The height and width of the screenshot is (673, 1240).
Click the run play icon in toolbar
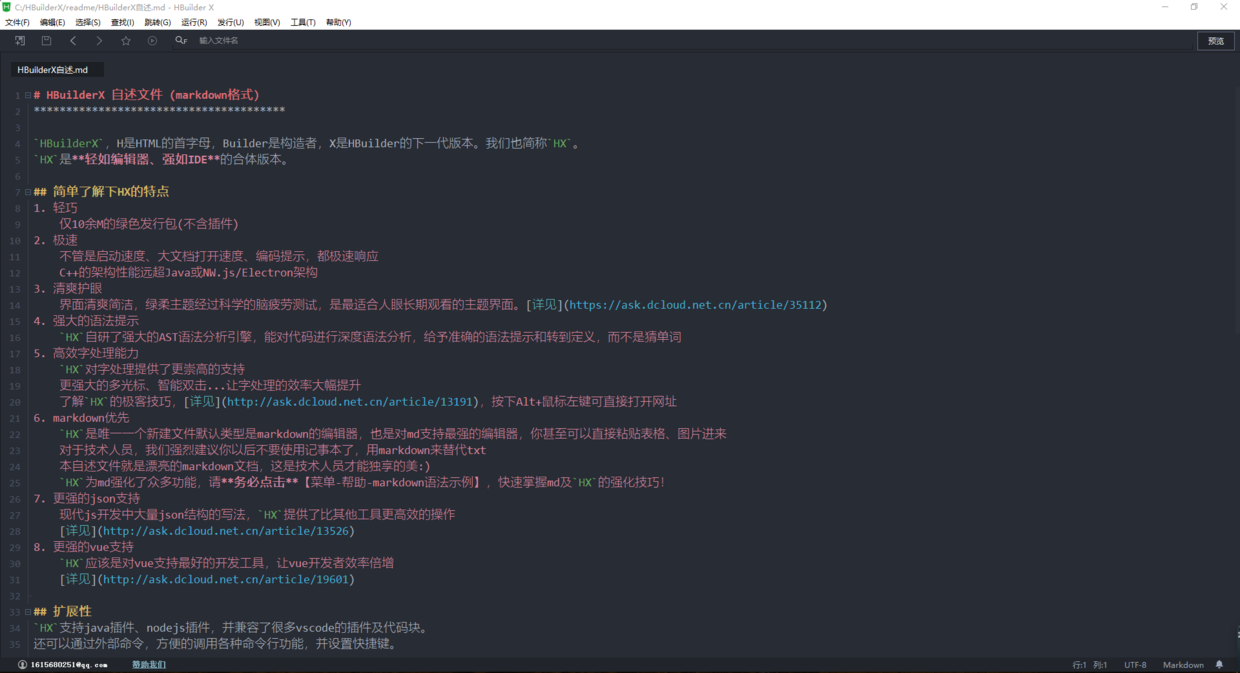coord(152,41)
